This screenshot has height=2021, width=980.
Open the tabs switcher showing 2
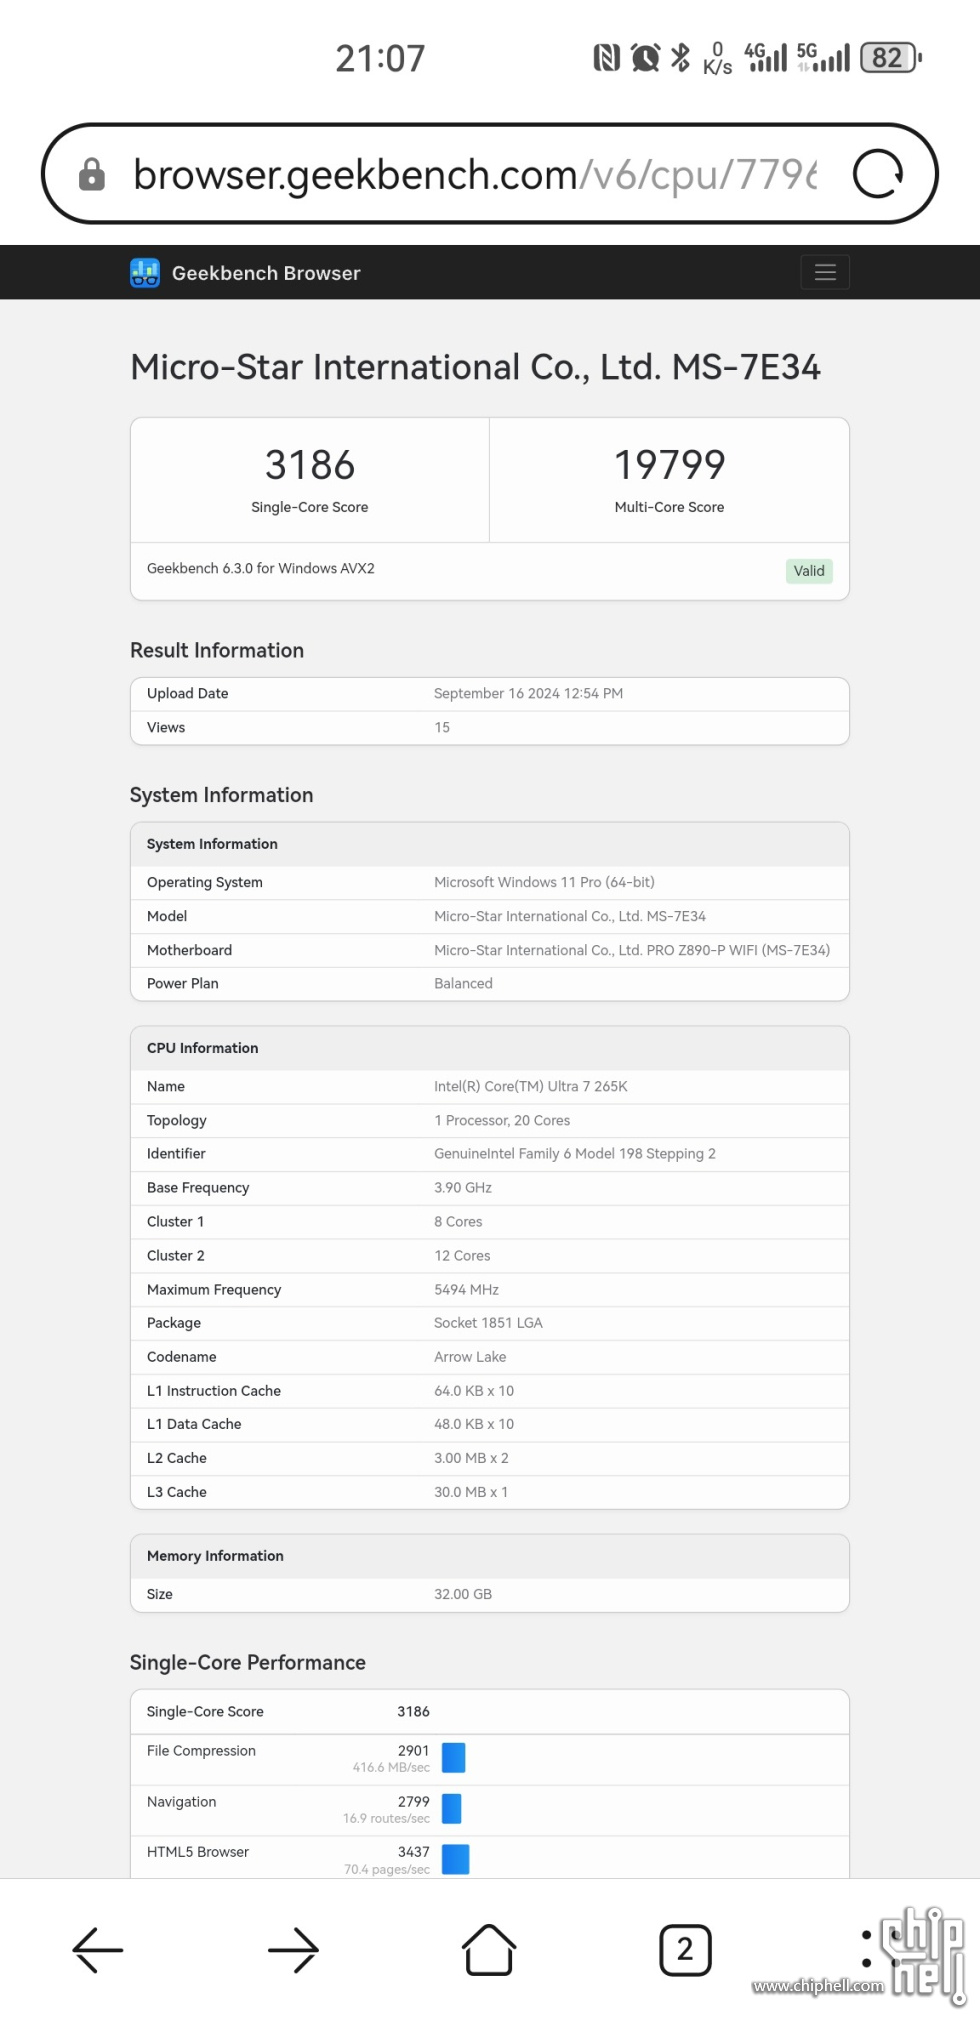685,1949
